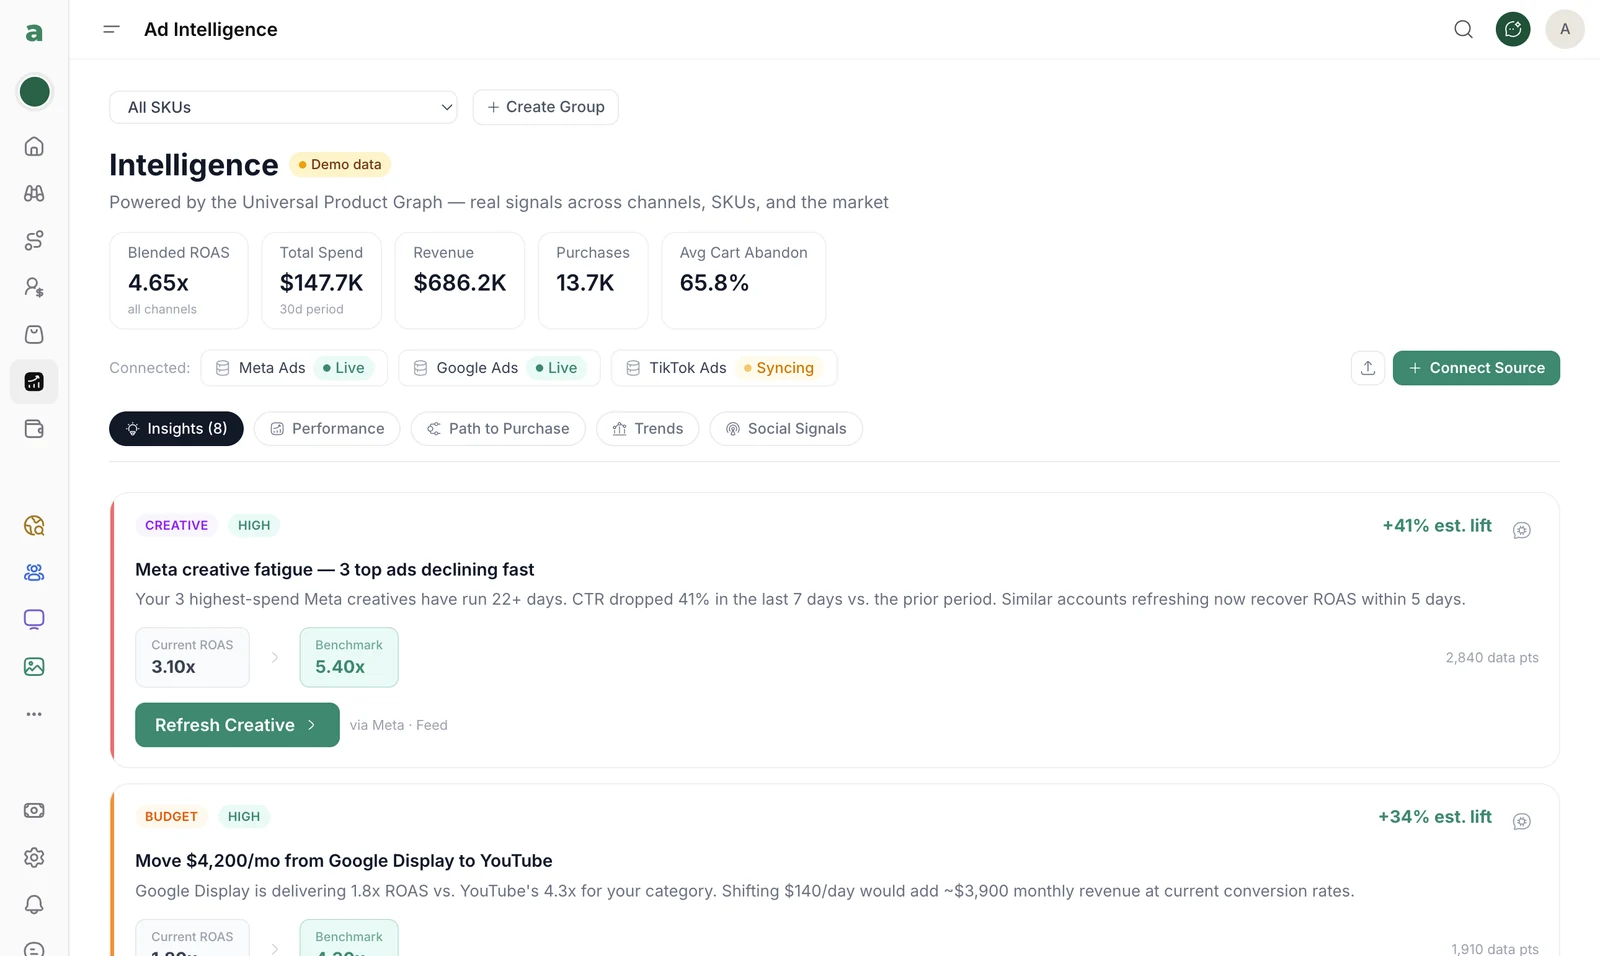The image size is (1600, 956).
Task: Switch to the Social Signals tab
Action: pos(786,428)
